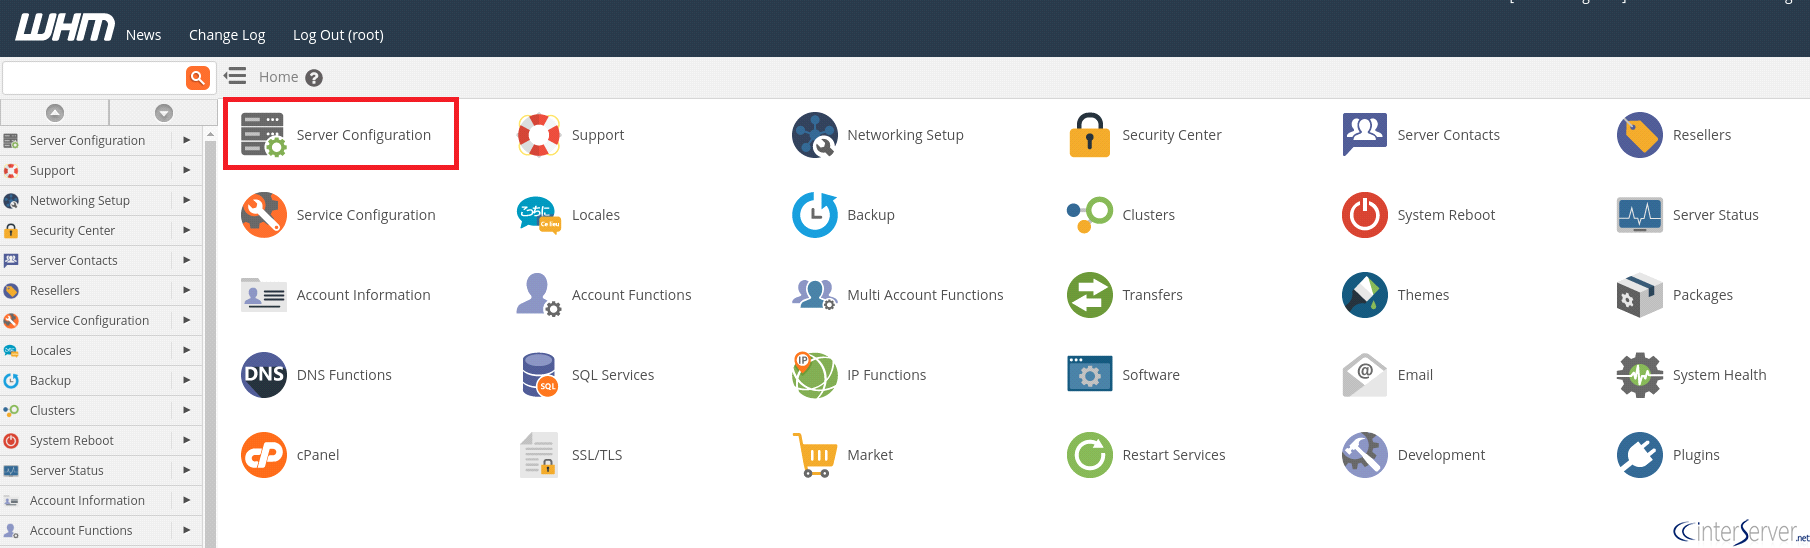Screen dimensions: 1810x548
Task: Expand Backup arrow in sidebar
Action: (x=186, y=380)
